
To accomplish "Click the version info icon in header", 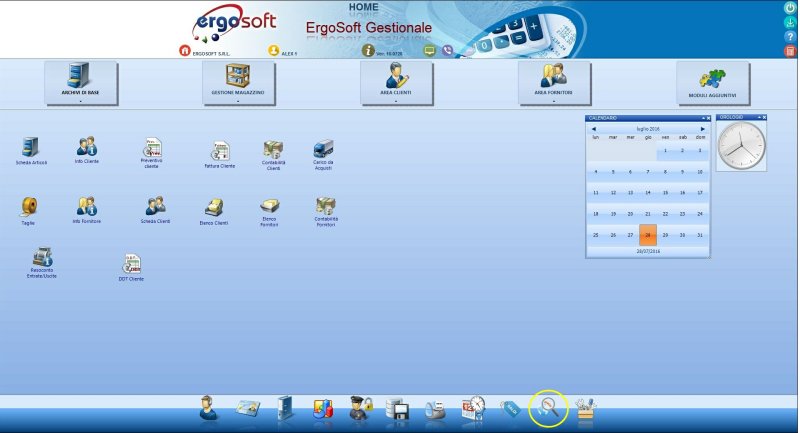I will pos(368,50).
